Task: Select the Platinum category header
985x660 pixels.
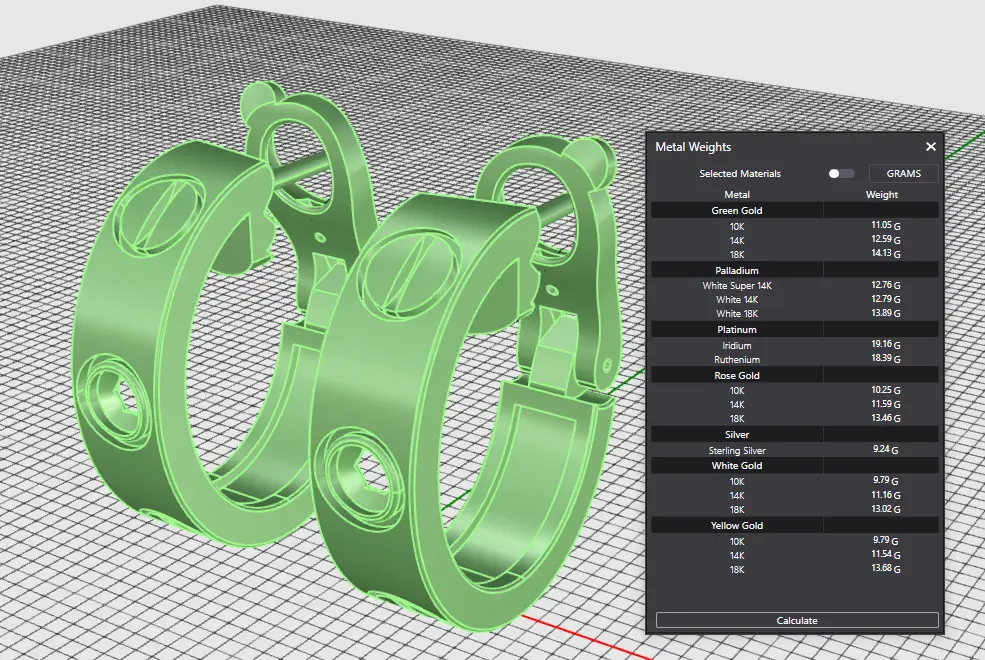Action: pos(736,329)
